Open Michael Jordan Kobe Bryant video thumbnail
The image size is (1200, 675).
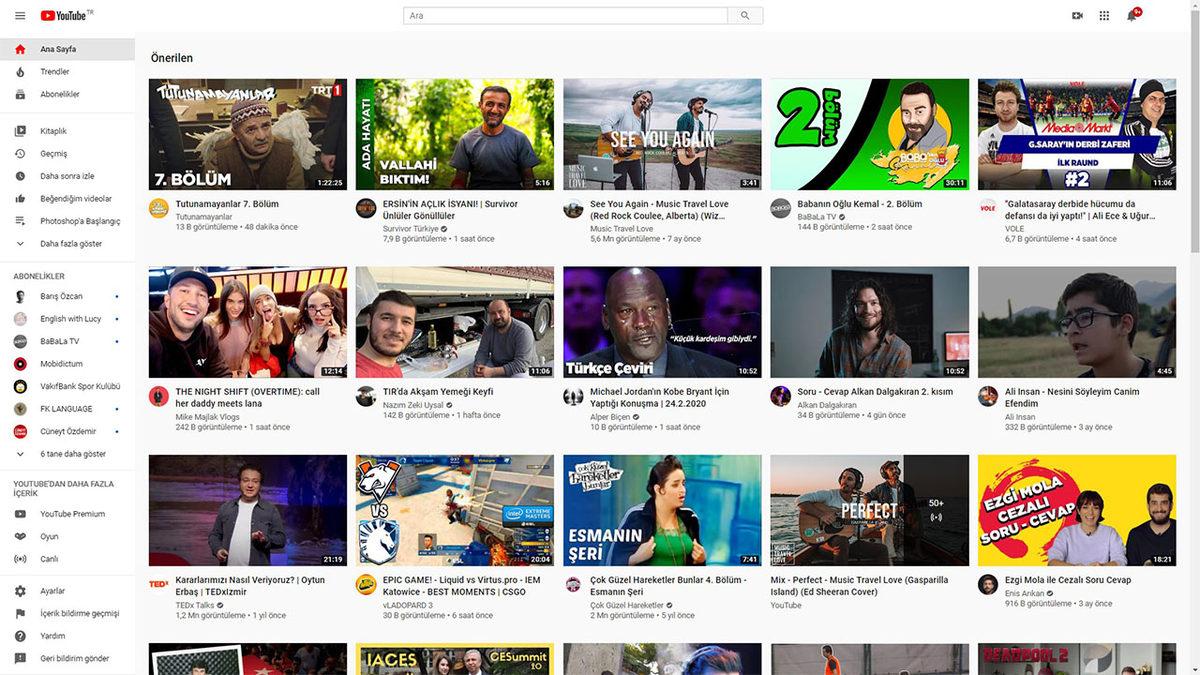661,321
